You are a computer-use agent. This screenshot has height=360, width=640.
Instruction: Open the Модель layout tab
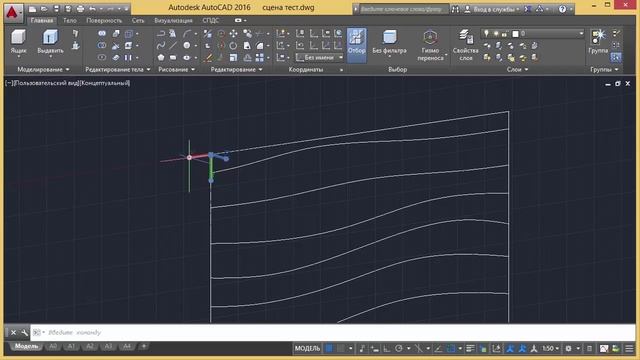tap(27, 347)
